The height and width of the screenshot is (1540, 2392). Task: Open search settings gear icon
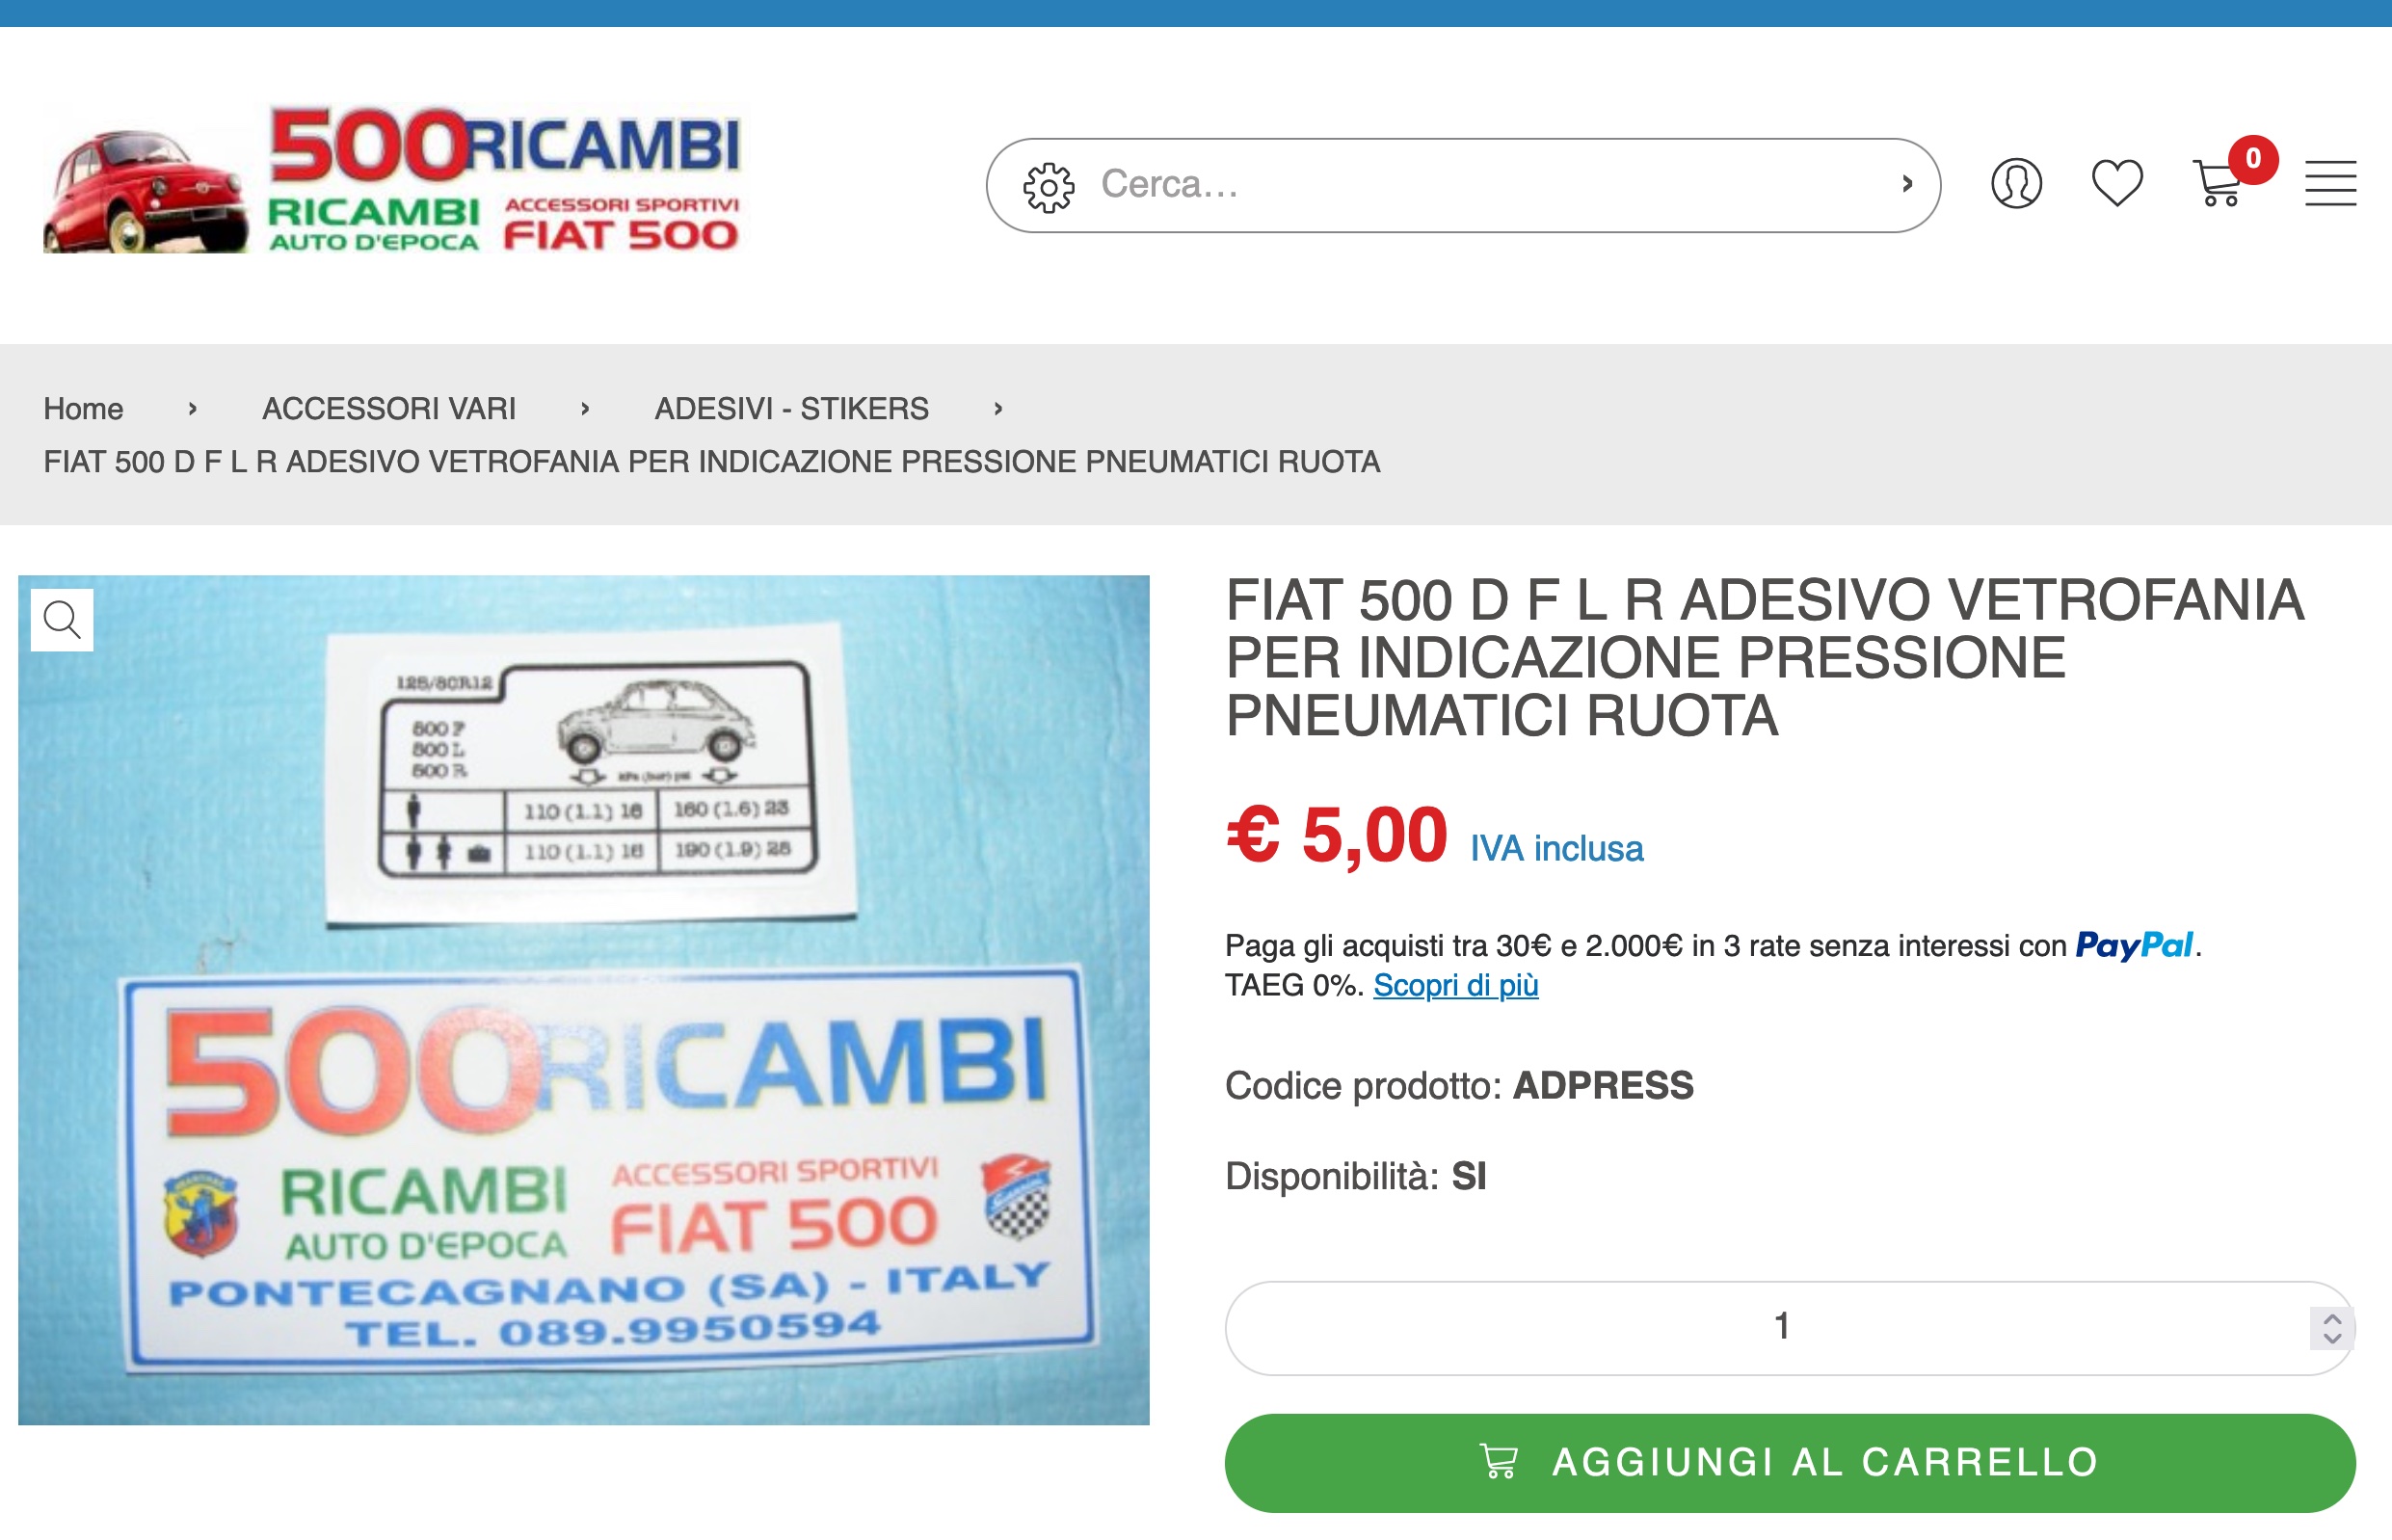click(x=1048, y=186)
